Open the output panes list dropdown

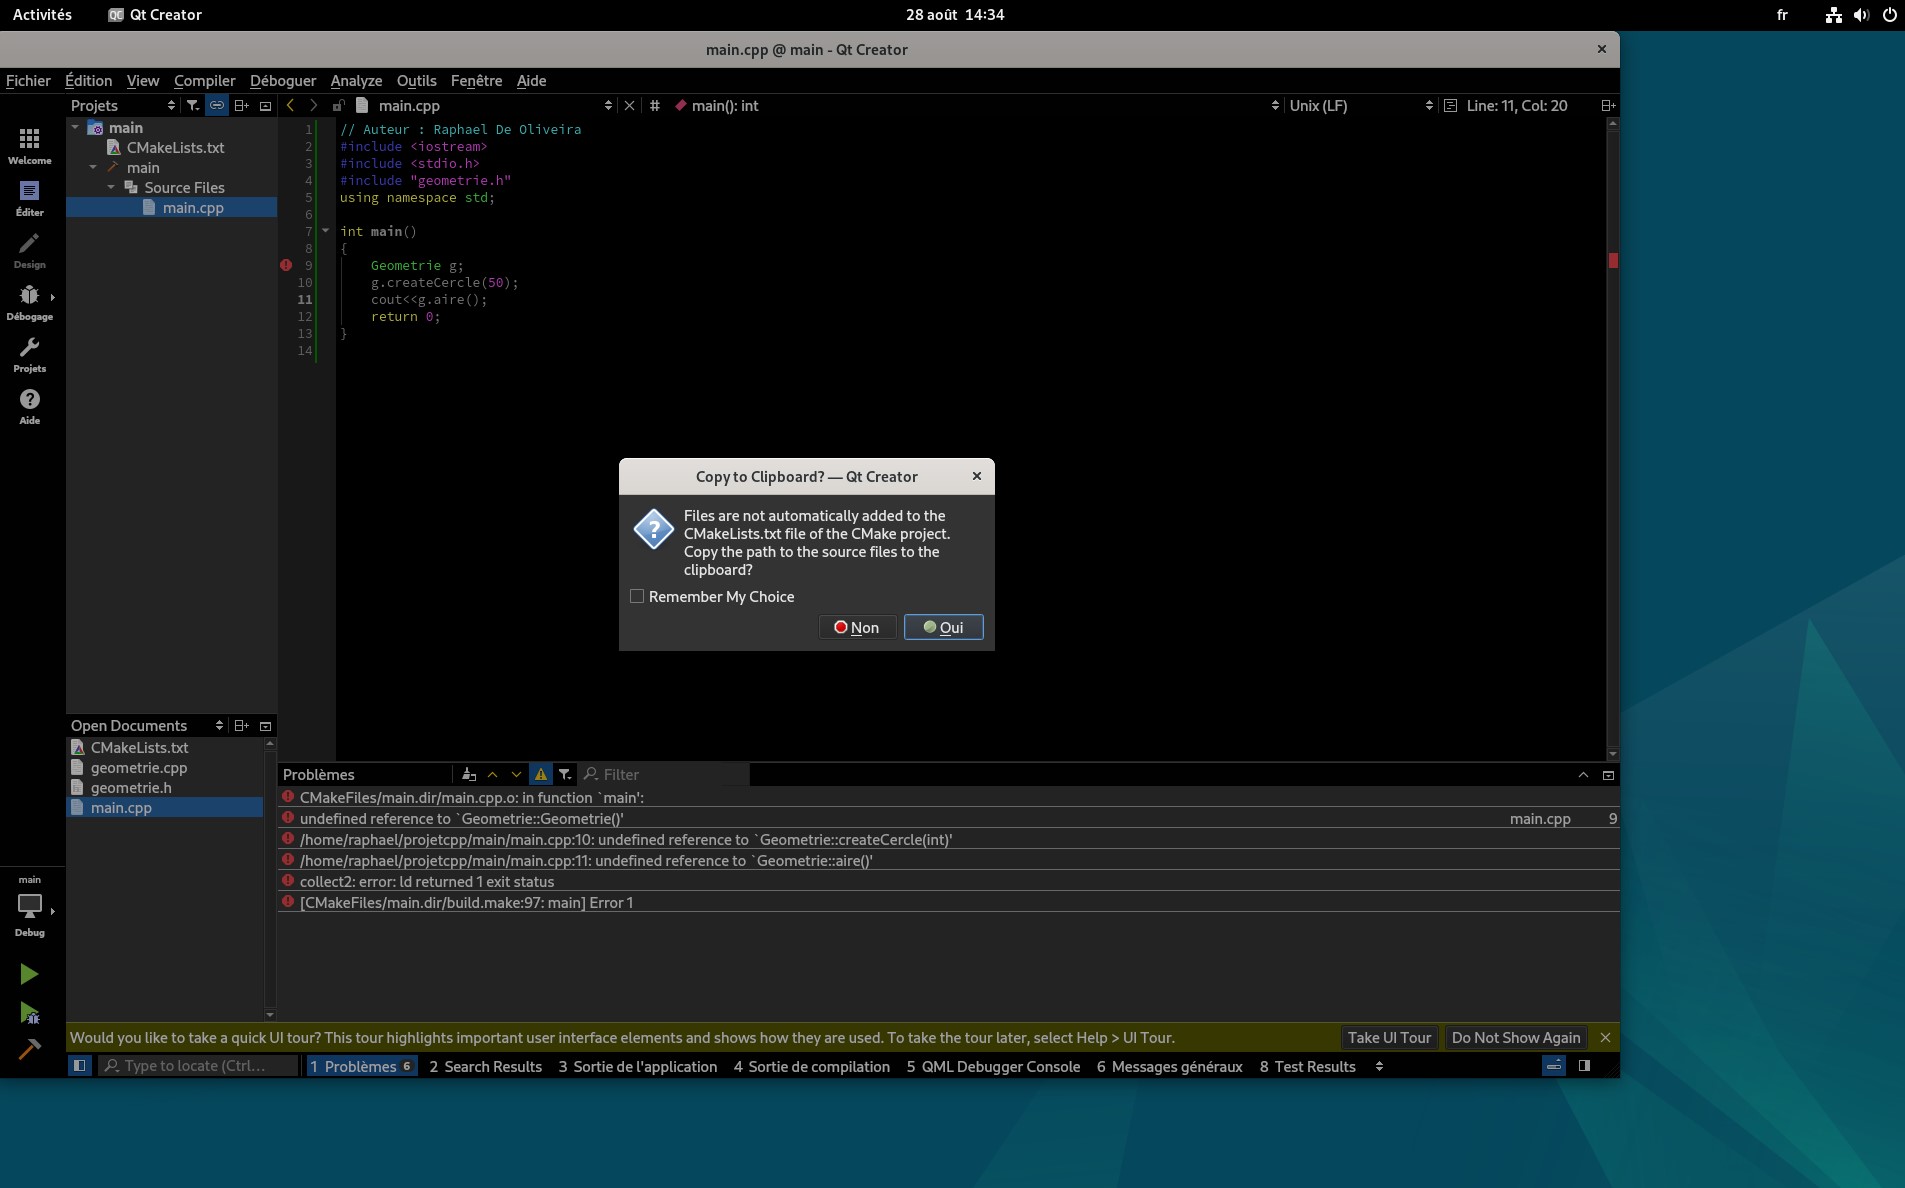click(1379, 1066)
